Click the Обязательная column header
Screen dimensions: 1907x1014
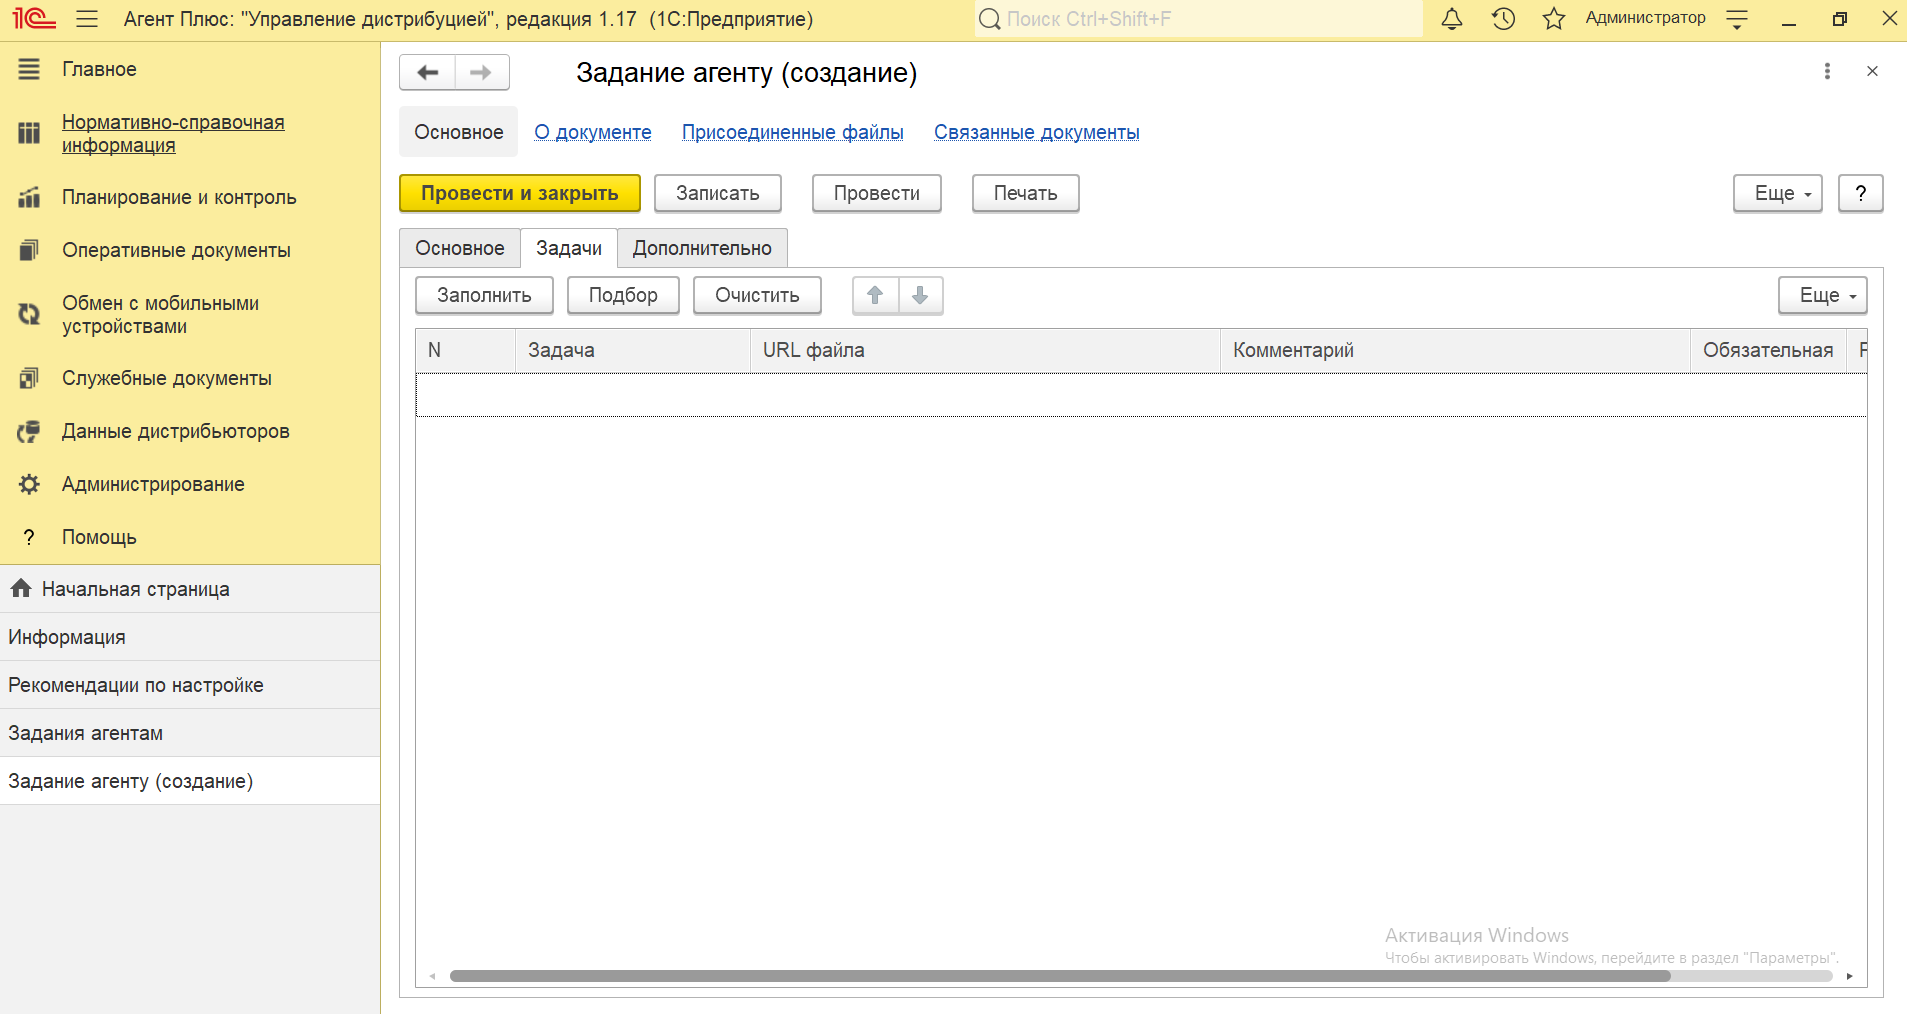[1768, 350]
